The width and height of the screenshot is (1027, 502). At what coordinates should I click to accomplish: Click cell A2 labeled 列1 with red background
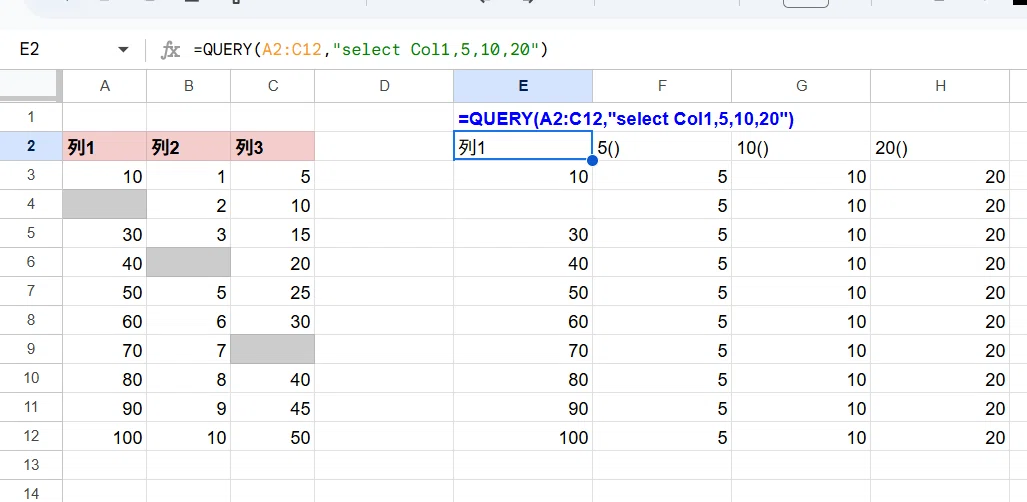click(x=104, y=146)
